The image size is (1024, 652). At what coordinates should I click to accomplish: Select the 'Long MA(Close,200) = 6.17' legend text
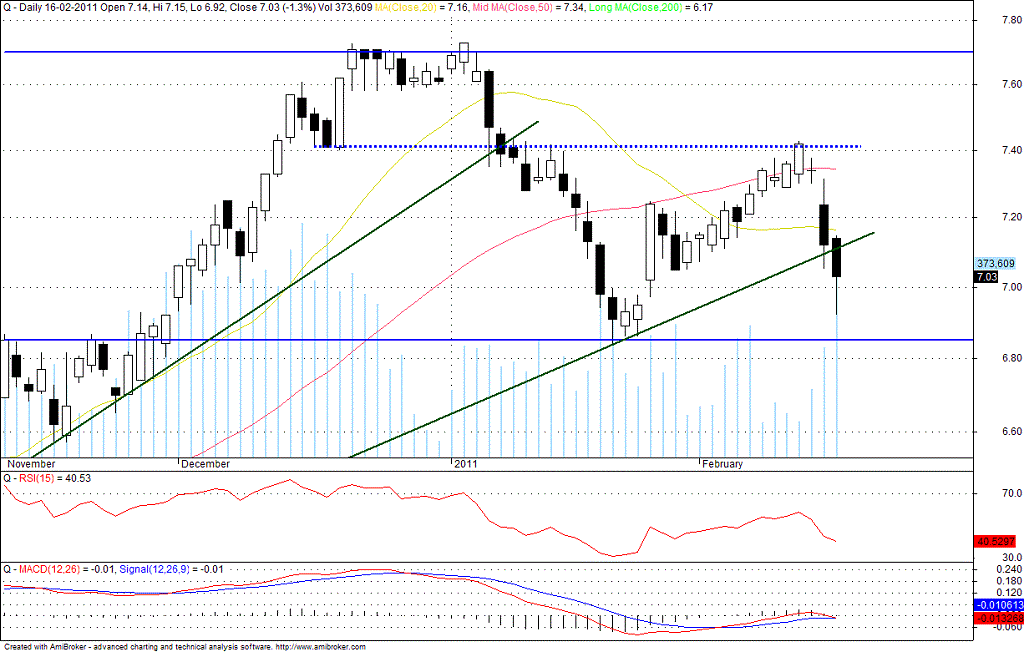pyautogui.click(x=651, y=7)
